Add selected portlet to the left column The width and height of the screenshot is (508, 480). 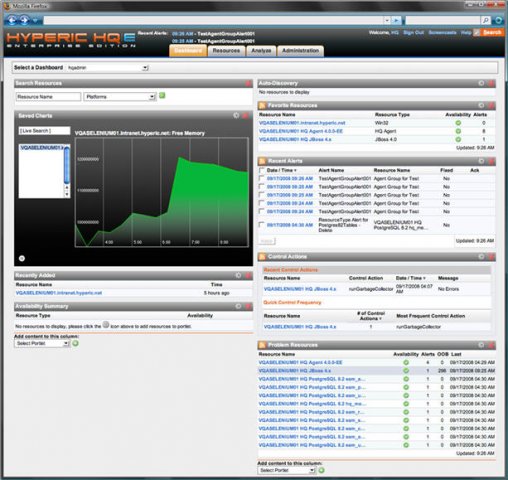click(x=76, y=343)
